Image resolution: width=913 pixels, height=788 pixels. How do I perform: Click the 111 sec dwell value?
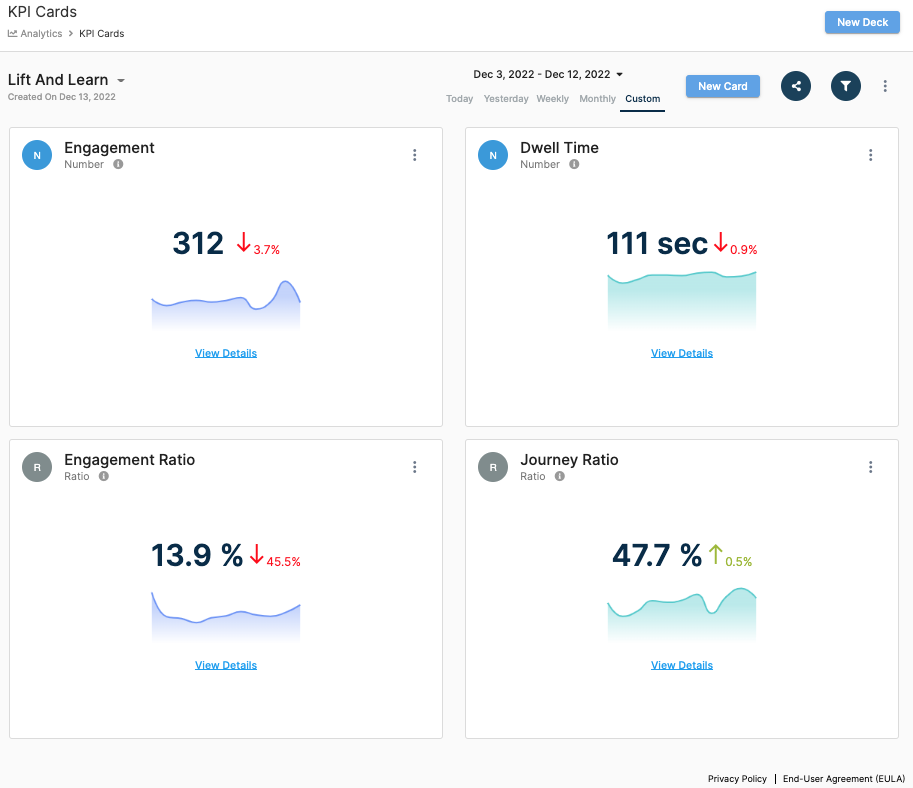point(657,243)
